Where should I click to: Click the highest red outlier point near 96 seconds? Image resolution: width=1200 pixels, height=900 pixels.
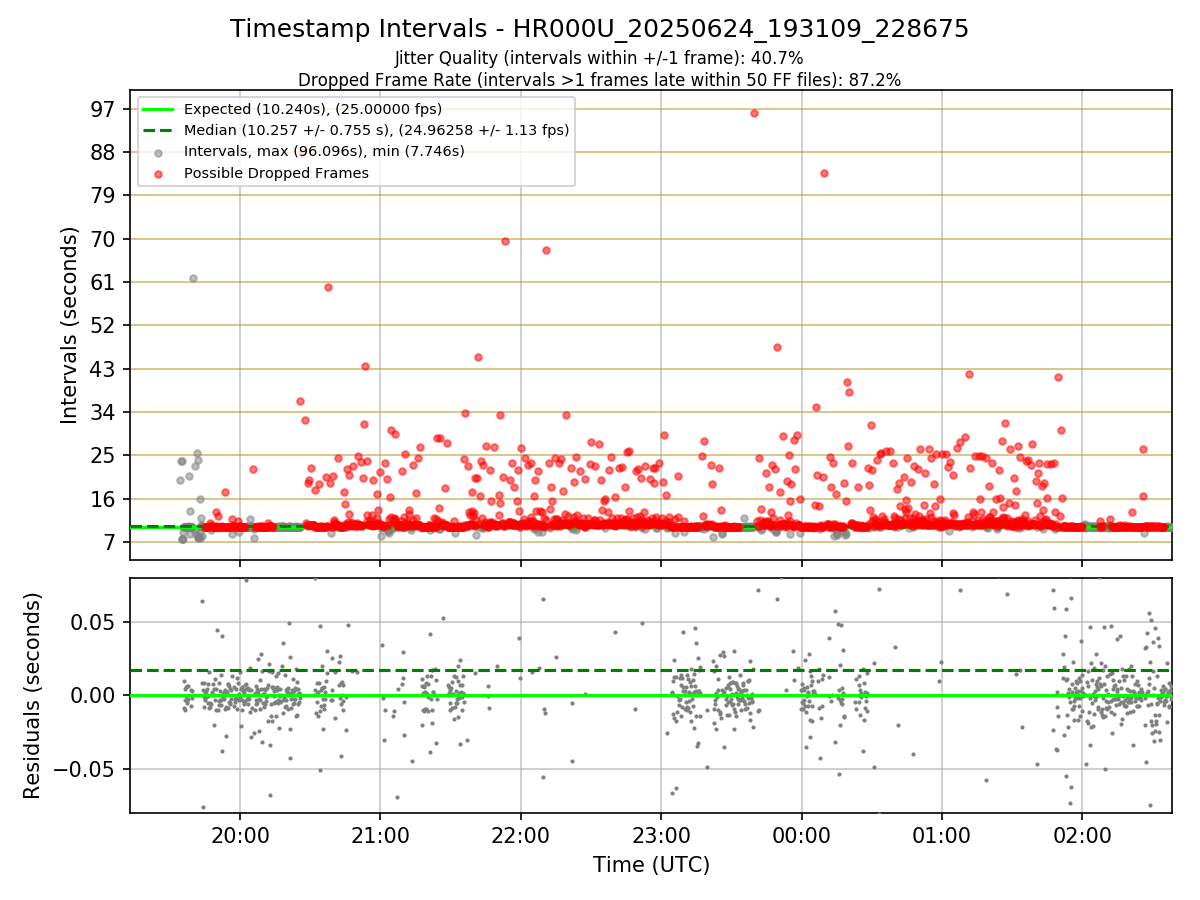[754, 113]
